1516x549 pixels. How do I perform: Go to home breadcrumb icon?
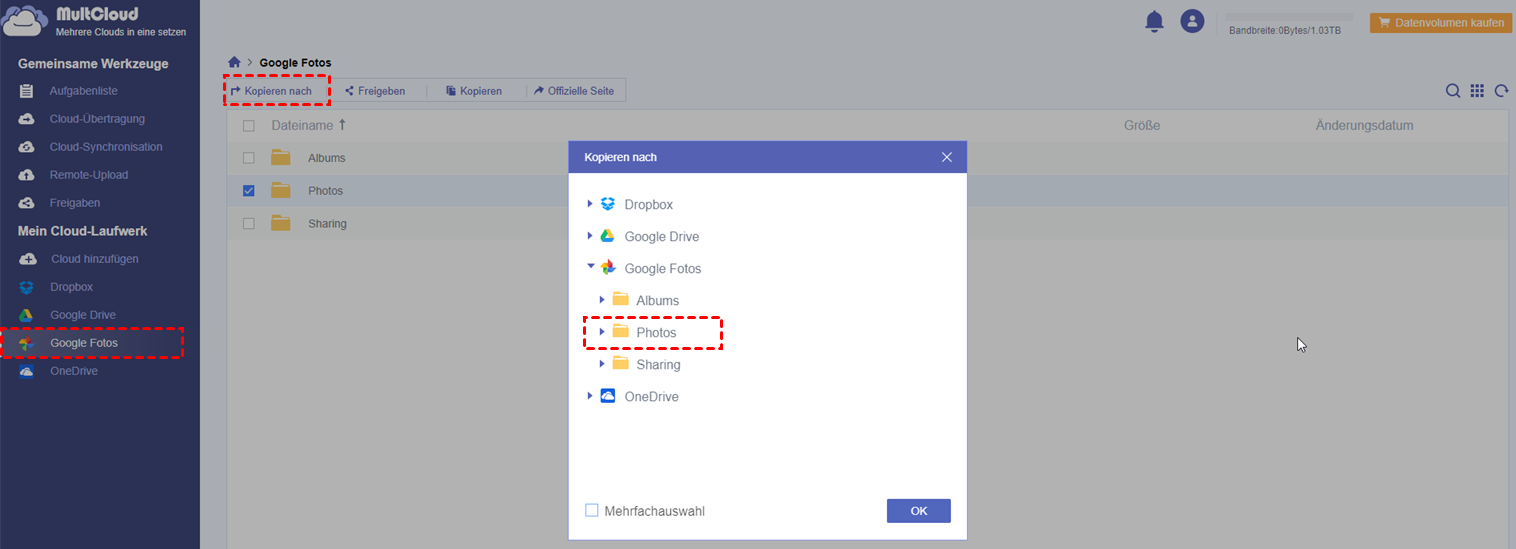click(234, 63)
